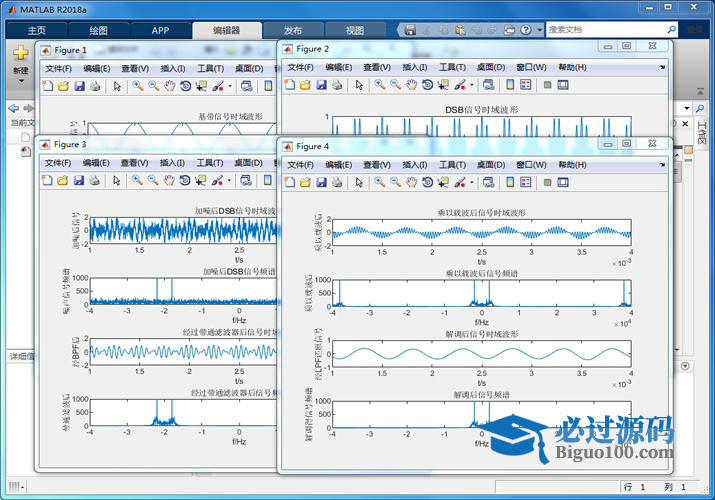Viewport: 715px width, 500px height.
Task: Open folder path dropdown arrow near search icon
Action: point(687,108)
